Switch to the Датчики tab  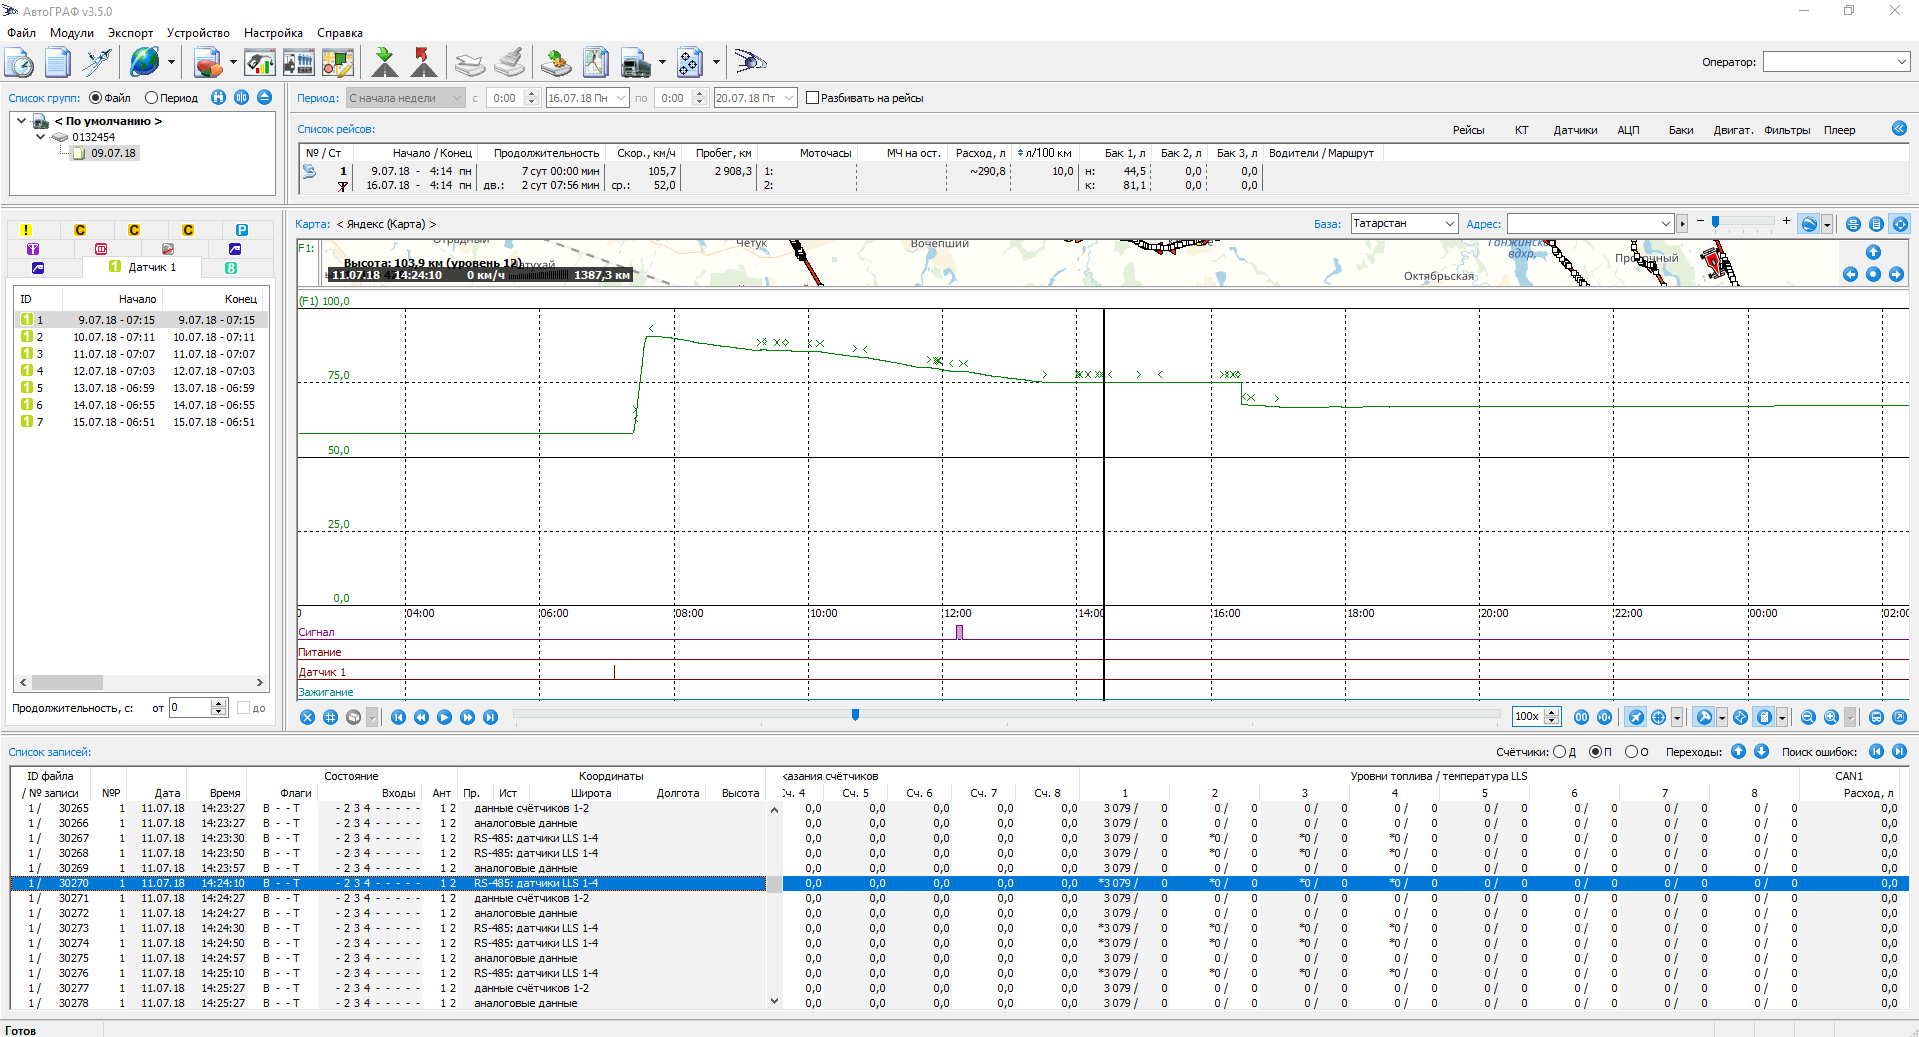click(x=1574, y=130)
